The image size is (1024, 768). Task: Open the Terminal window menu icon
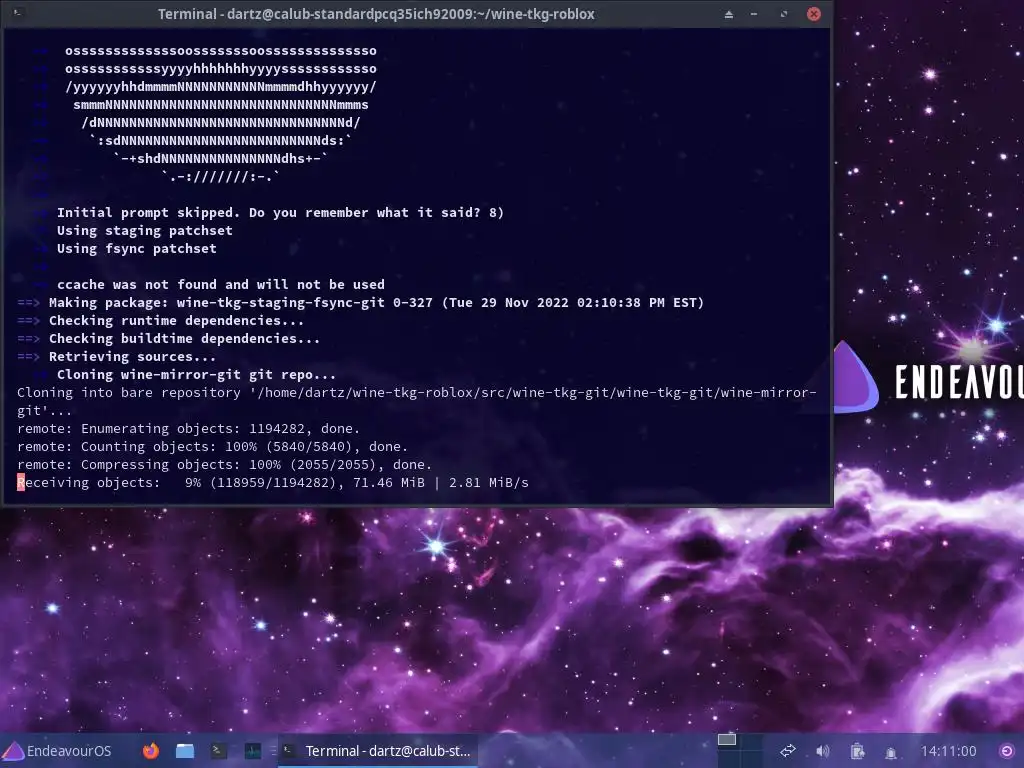[18, 13]
